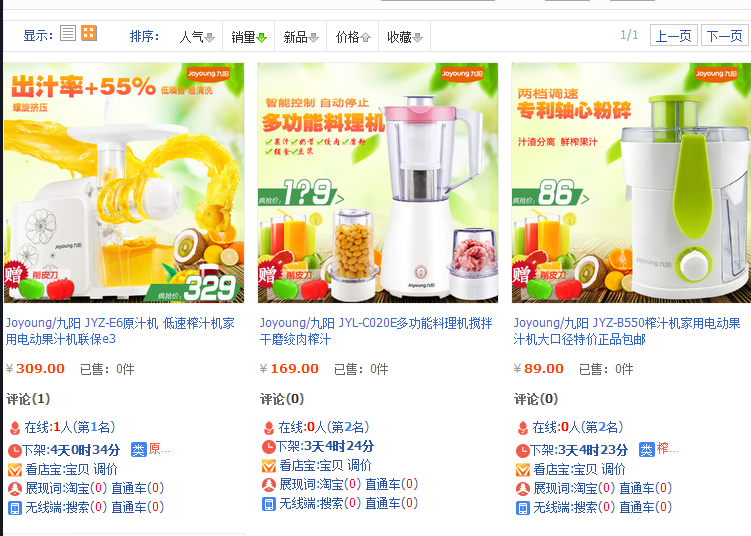The image size is (751, 536).
Task: Click the clock icon beside 下架:3天4时24分
Action: [x=268, y=446]
